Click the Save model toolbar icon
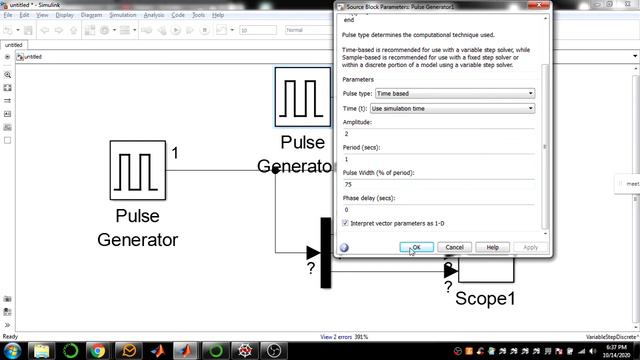Screen dimensions: 640x360 [28, 30]
